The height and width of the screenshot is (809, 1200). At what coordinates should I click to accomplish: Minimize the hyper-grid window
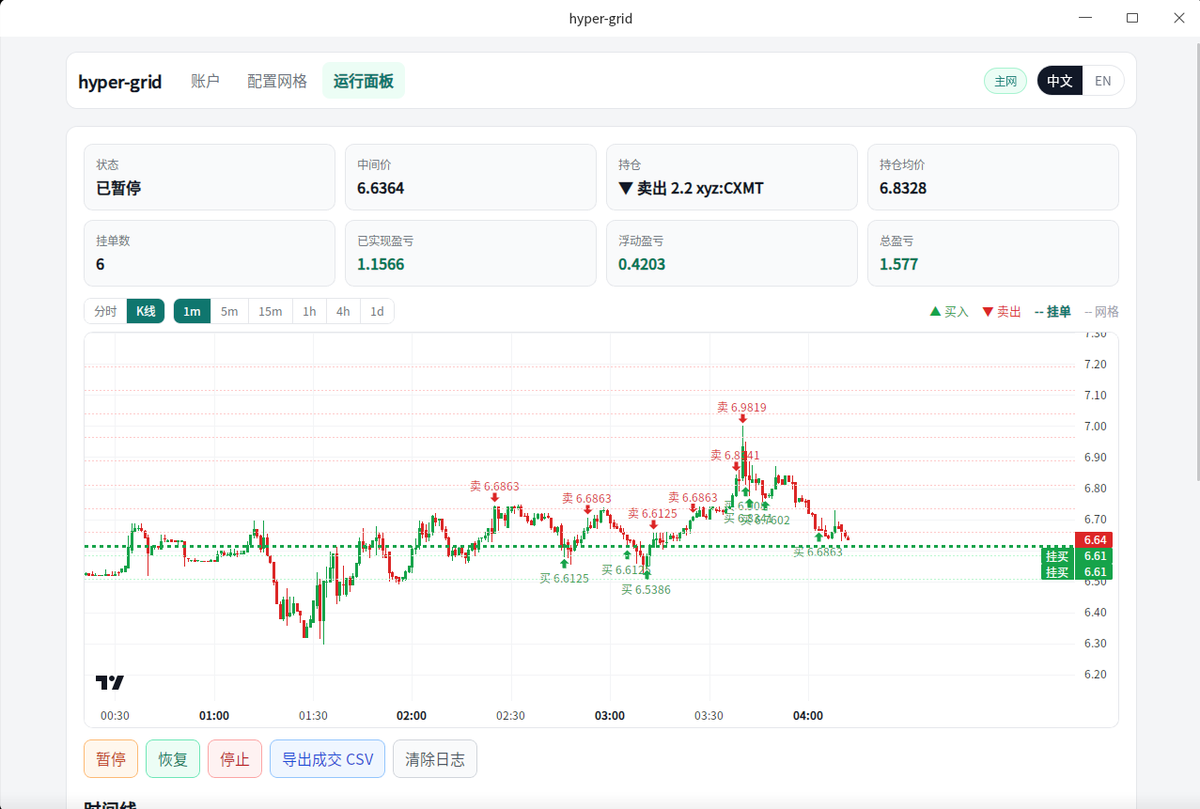pyautogui.click(x=1087, y=18)
